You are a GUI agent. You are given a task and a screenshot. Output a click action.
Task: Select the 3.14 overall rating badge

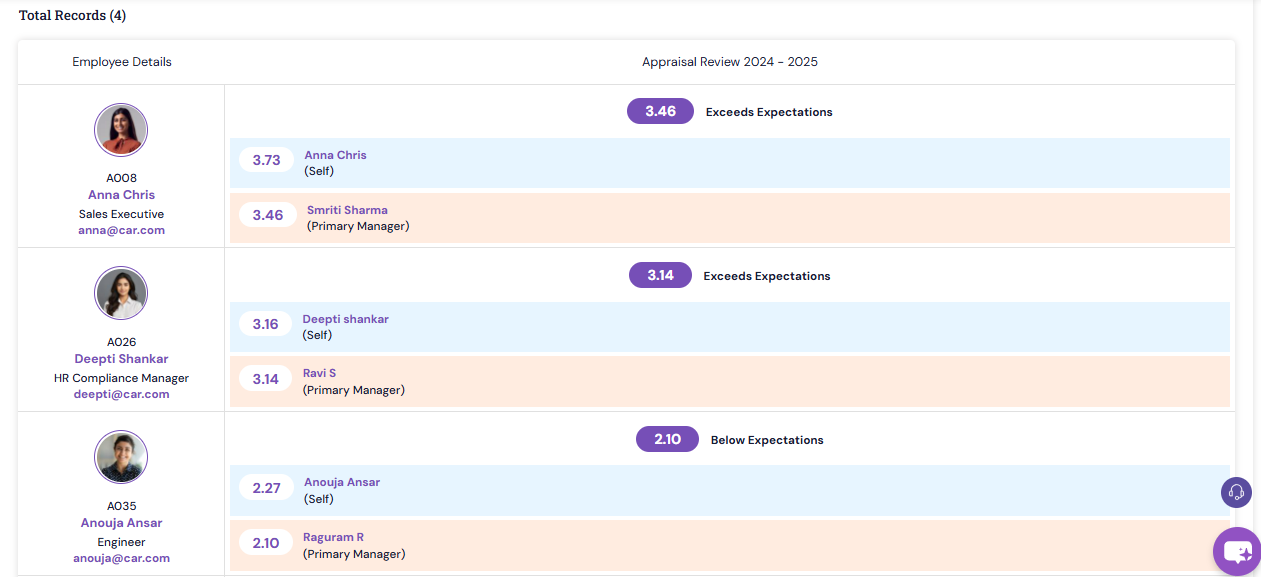pyautogui.click(x=660, y=275)
